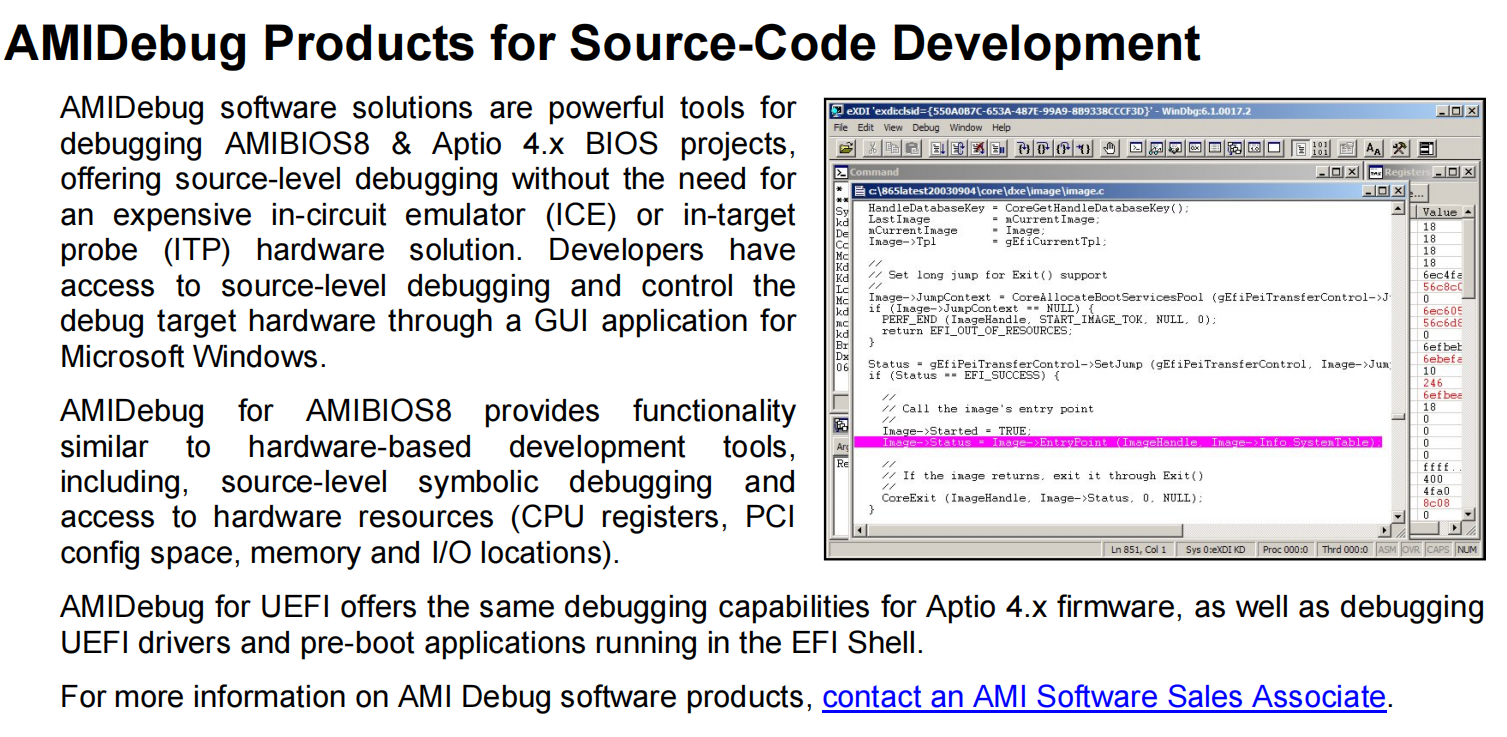1507x737 pixels.
Task: Click the Restart debugging toolbar icon
Action: pos(958,148)
